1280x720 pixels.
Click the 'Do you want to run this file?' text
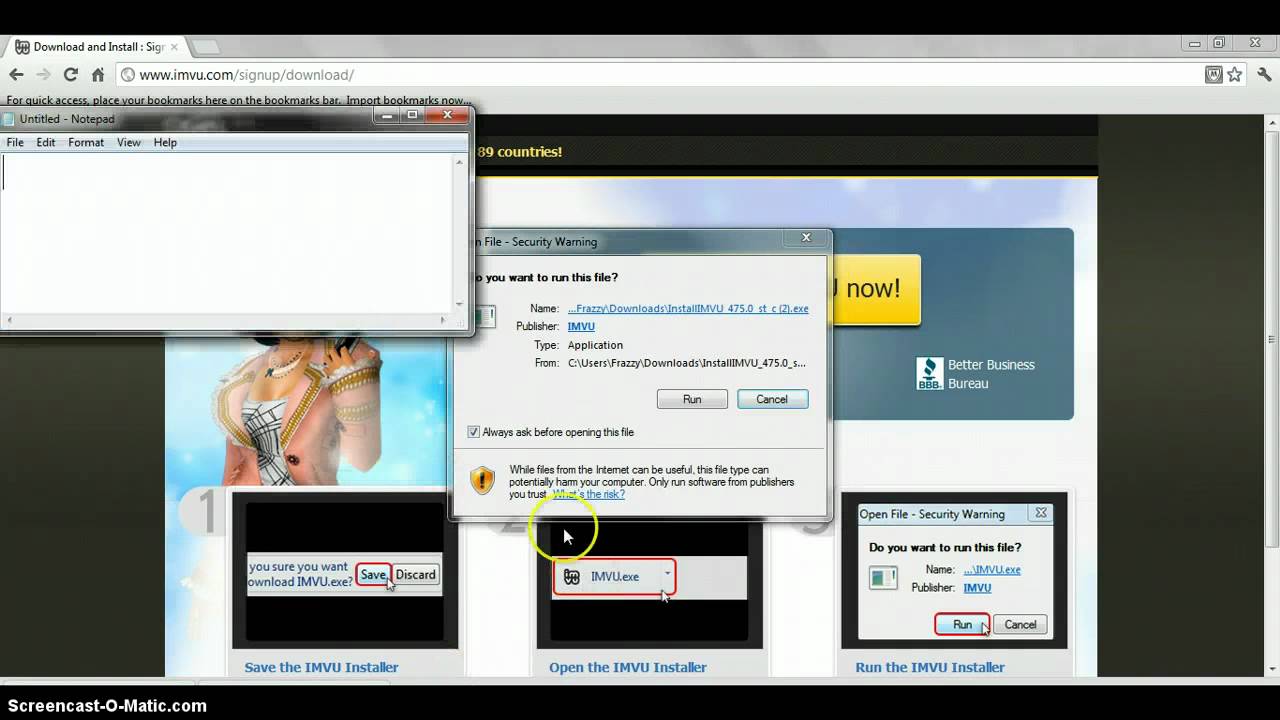point(546,277)
